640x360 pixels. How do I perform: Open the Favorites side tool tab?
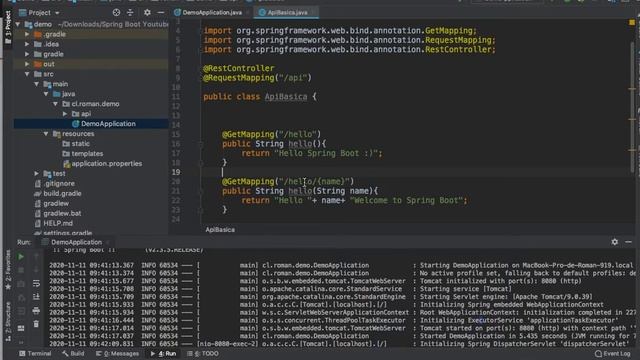tap(8, 270)
